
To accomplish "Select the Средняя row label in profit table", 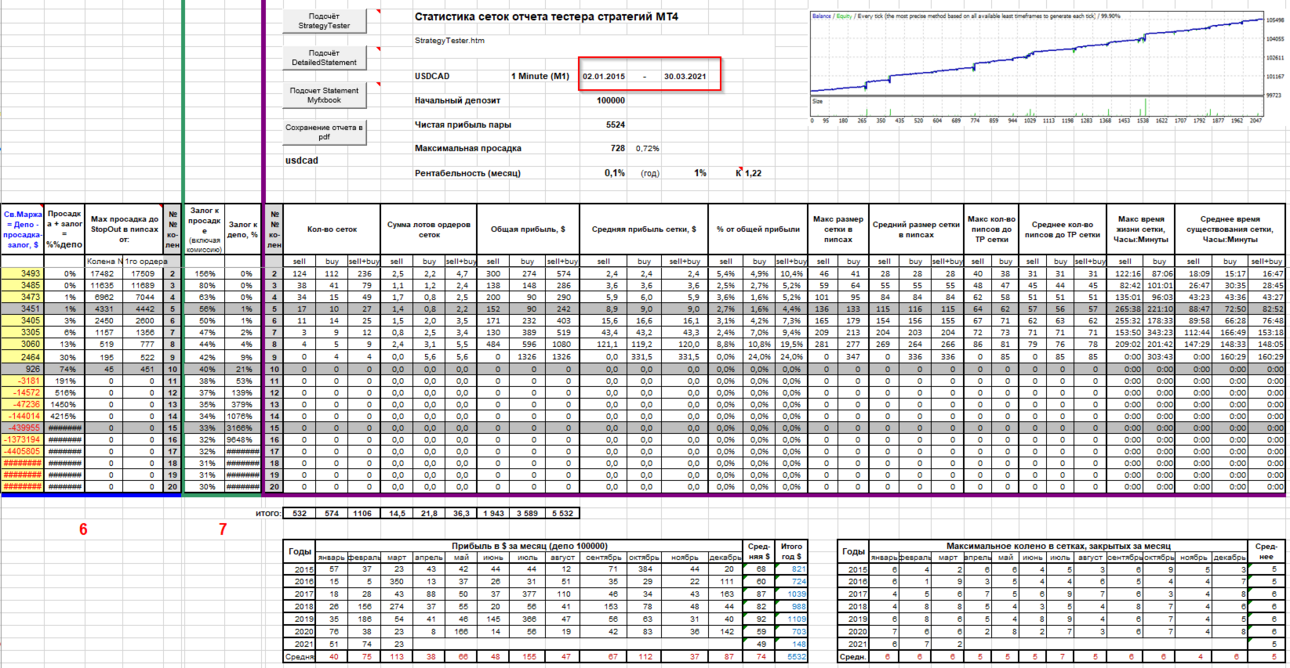I will tap(299, 656).
